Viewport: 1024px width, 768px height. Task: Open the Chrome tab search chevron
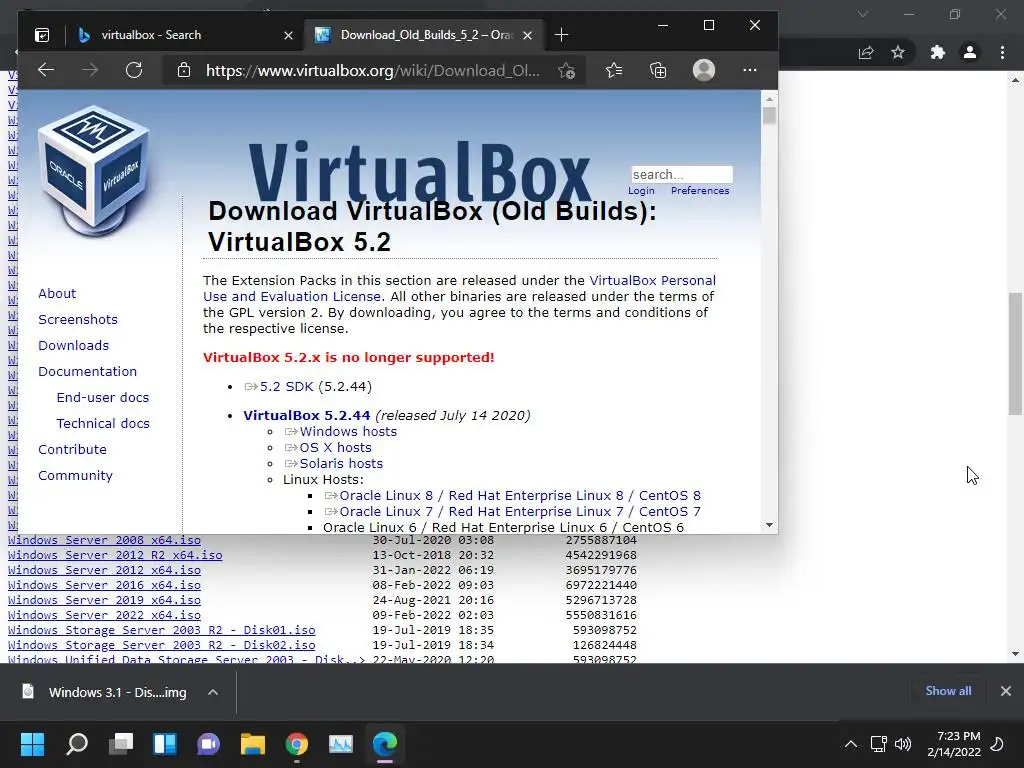pyautogui.click(x=863, y=14)
